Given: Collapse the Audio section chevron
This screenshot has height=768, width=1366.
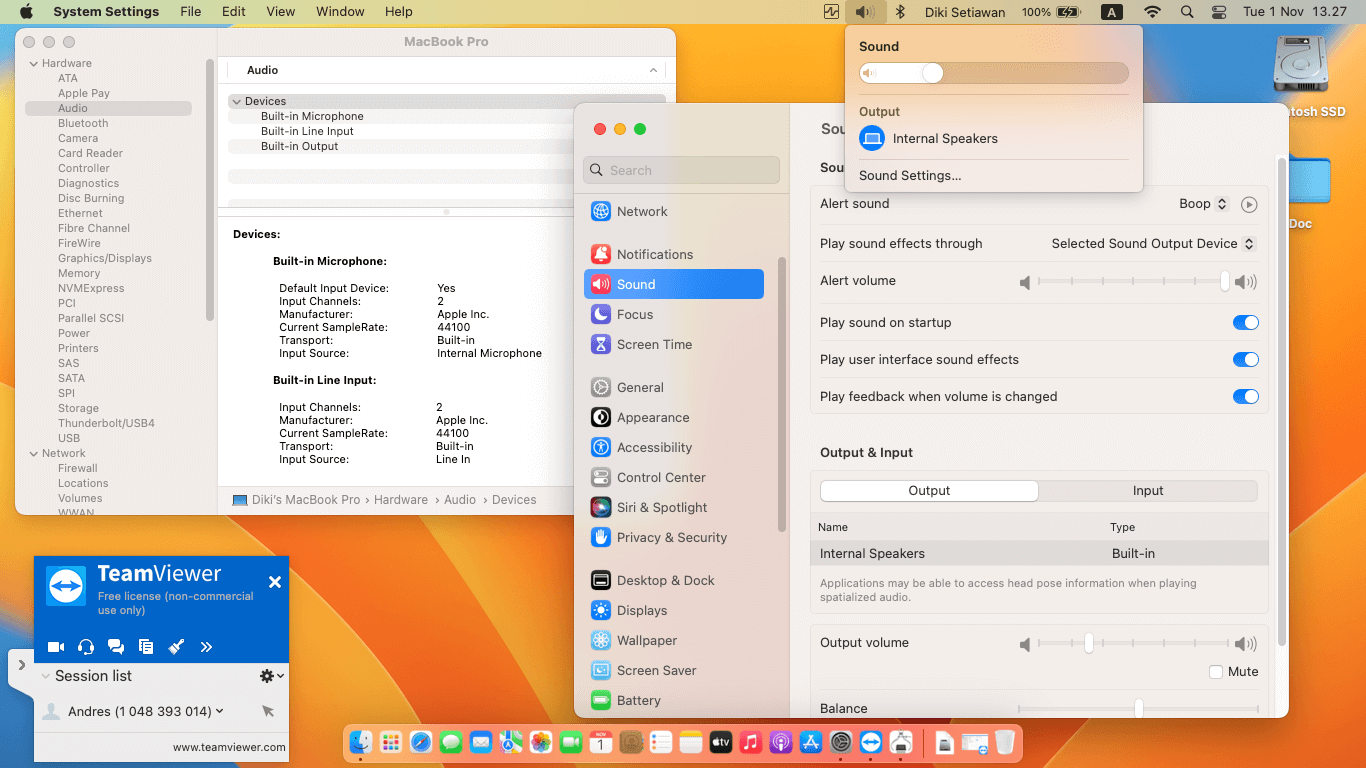Looking at the screenshot, I should (x=653, y=70).
